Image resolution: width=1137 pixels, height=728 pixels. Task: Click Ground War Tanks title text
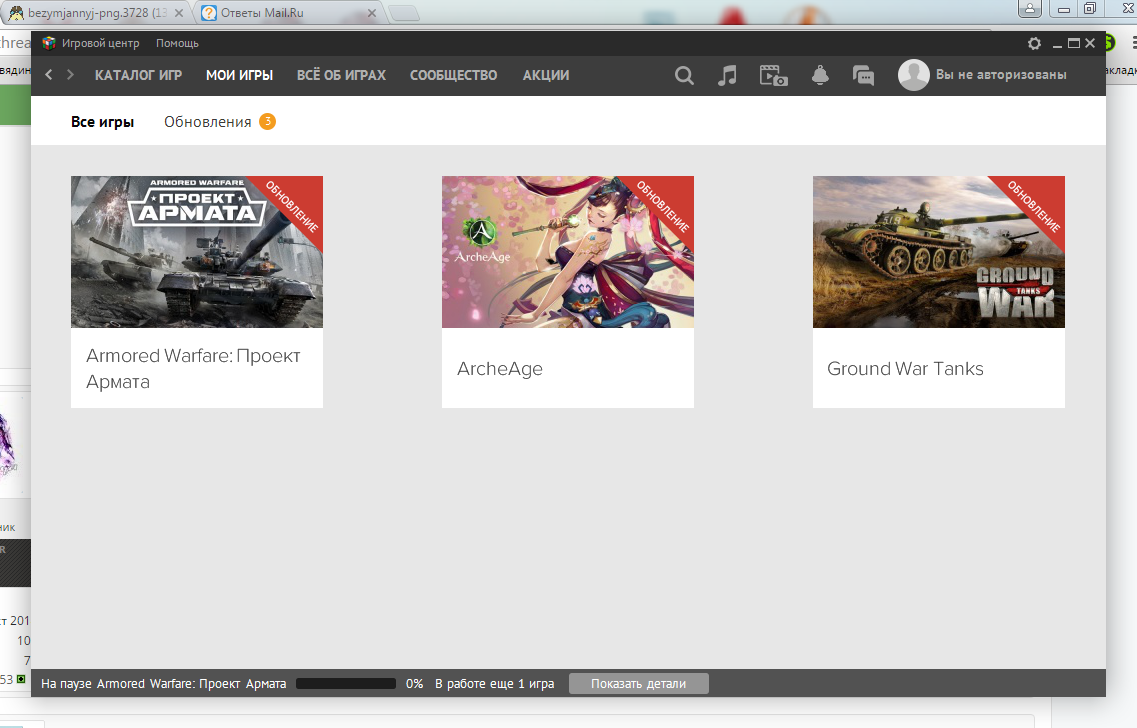tap(905, 368)
